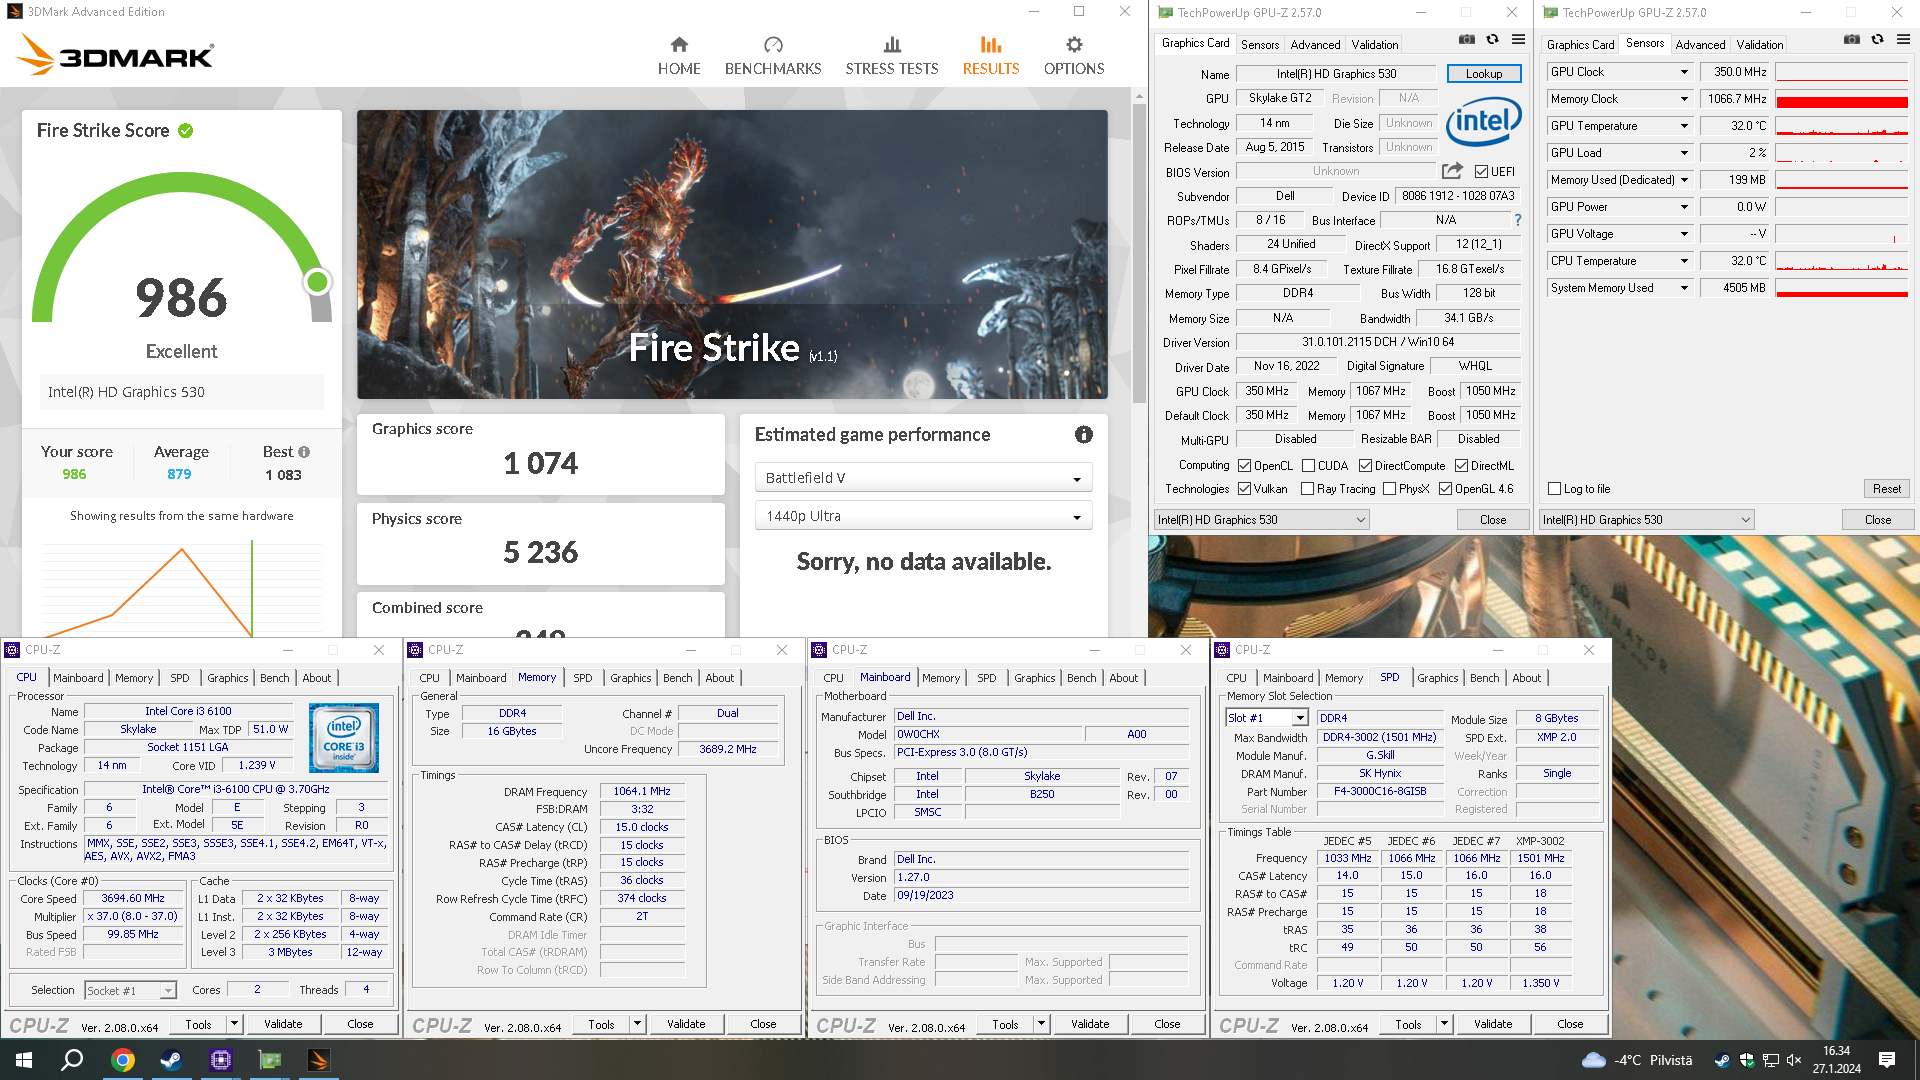
Task: Click Close button in first GPU-Z window
Action: 1493,520
